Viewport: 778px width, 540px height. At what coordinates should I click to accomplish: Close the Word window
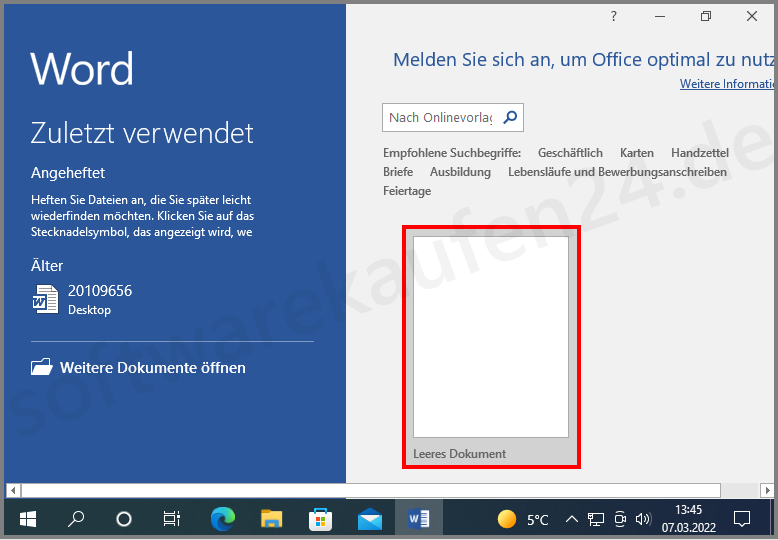click(752, 16)
